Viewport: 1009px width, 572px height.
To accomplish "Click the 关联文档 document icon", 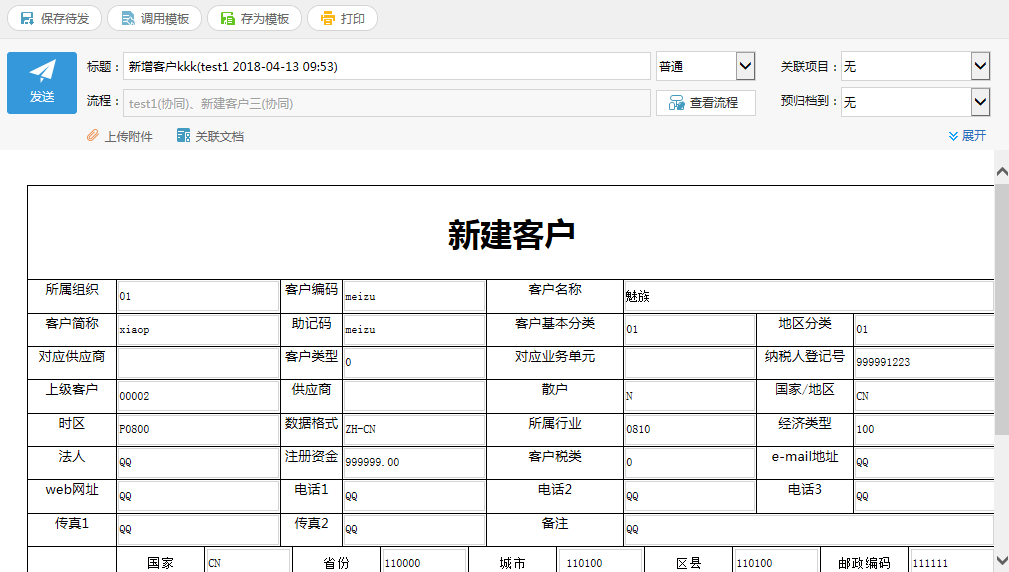I will click(183, 136).
